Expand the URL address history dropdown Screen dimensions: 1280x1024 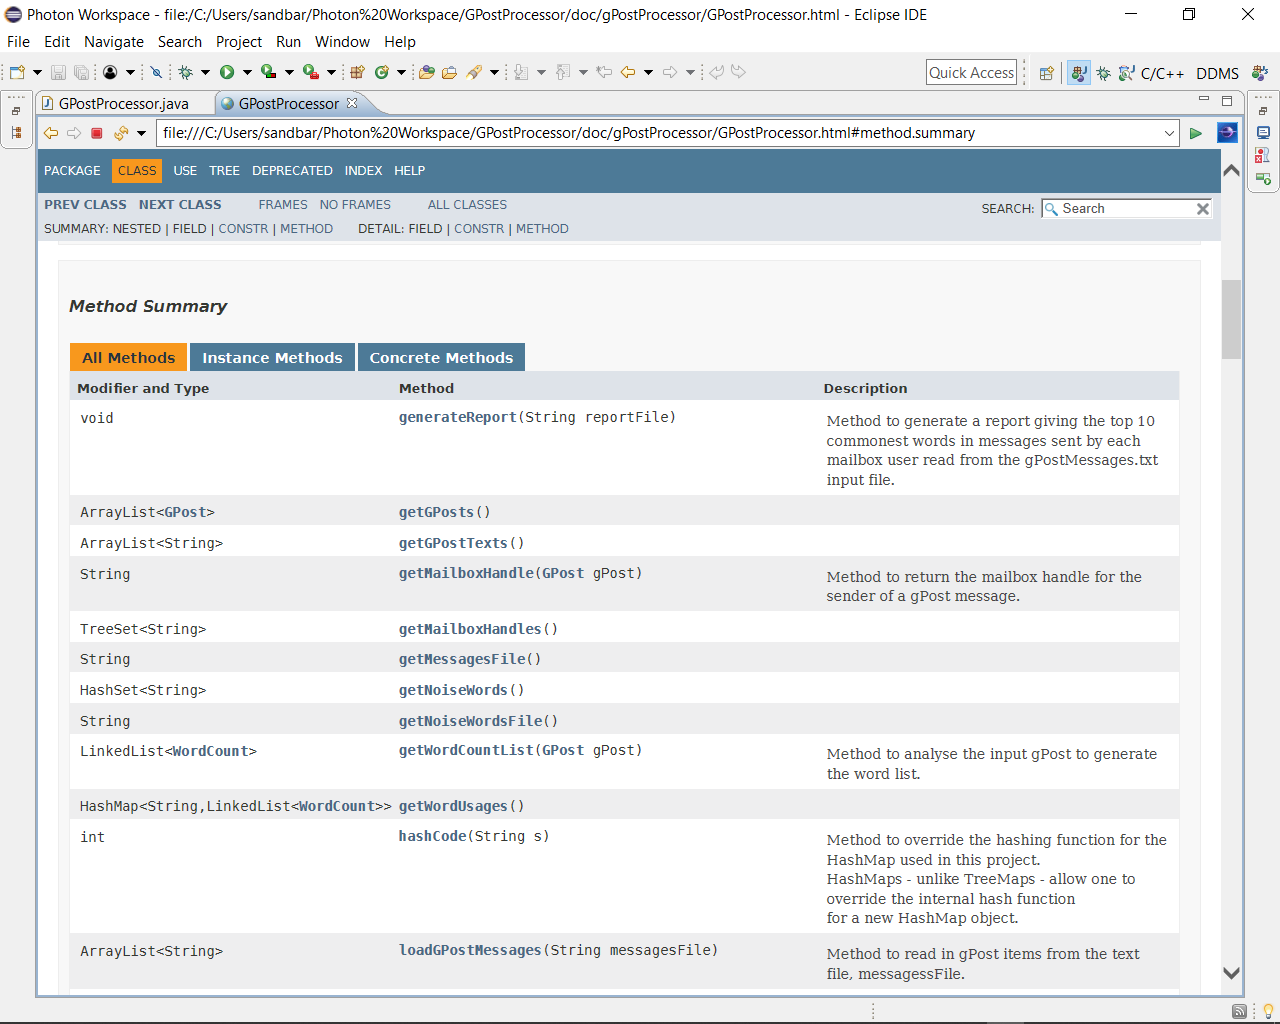pos(1169,133)
